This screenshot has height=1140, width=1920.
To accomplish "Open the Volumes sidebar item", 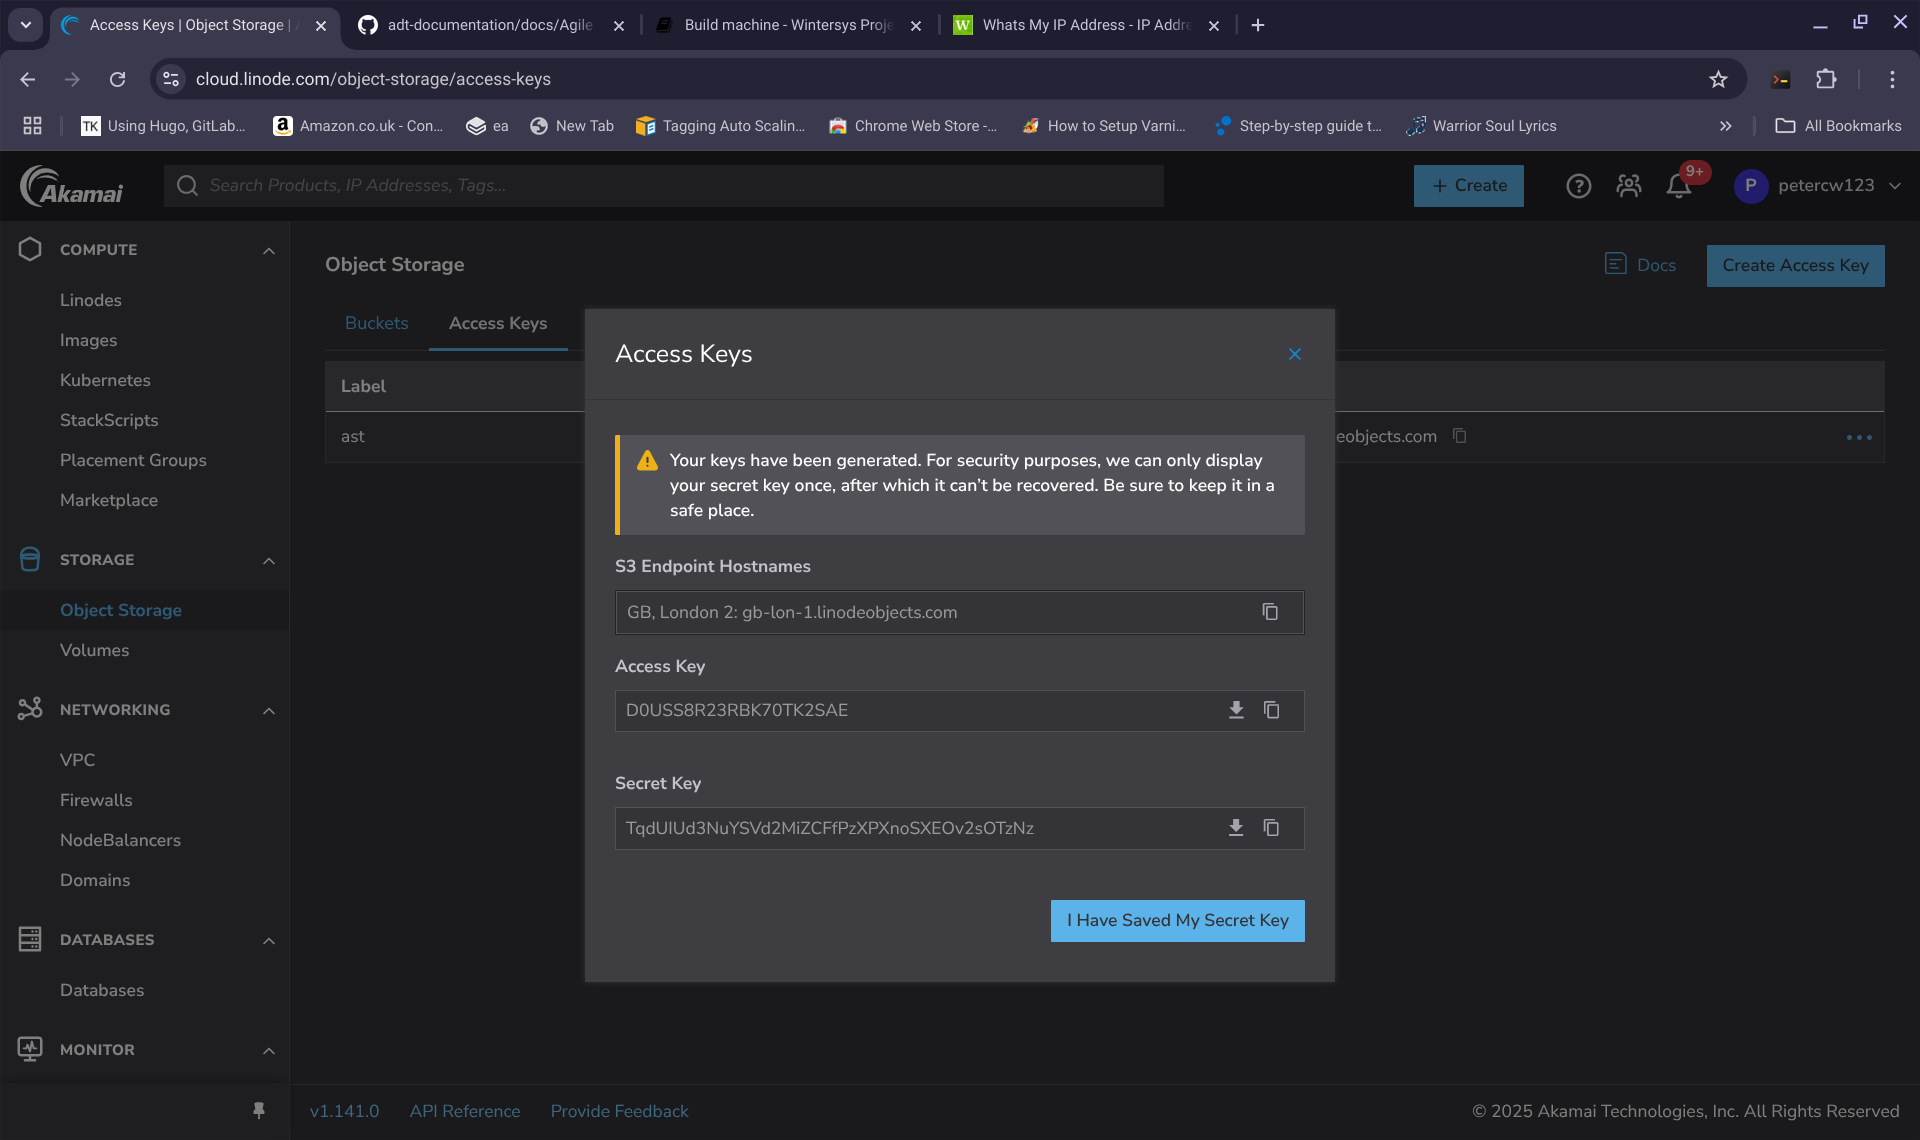I will [x=94, y=650].
